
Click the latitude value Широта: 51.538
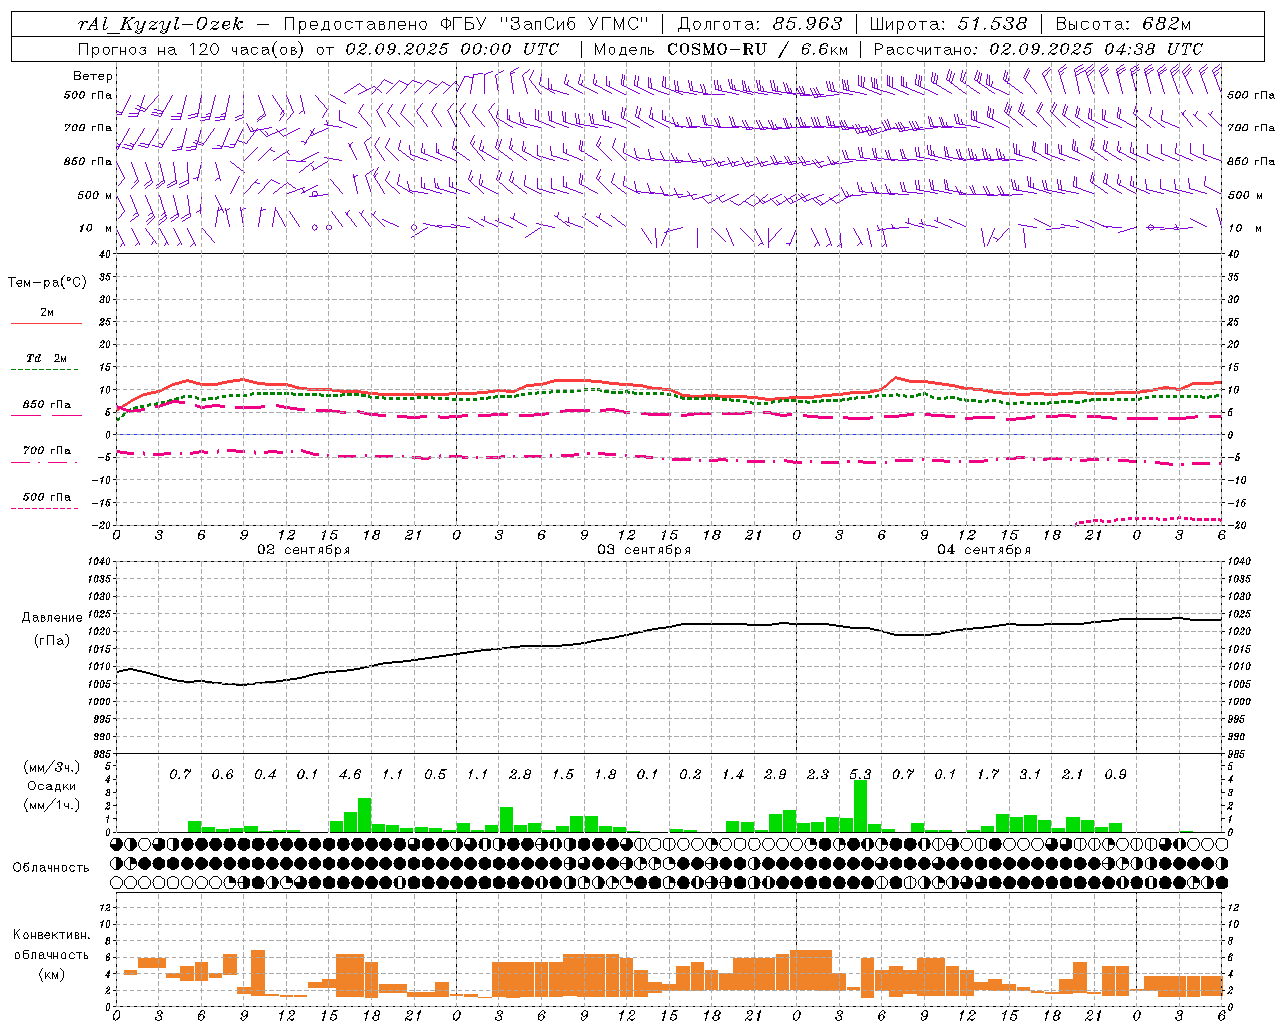pos(948,24)
